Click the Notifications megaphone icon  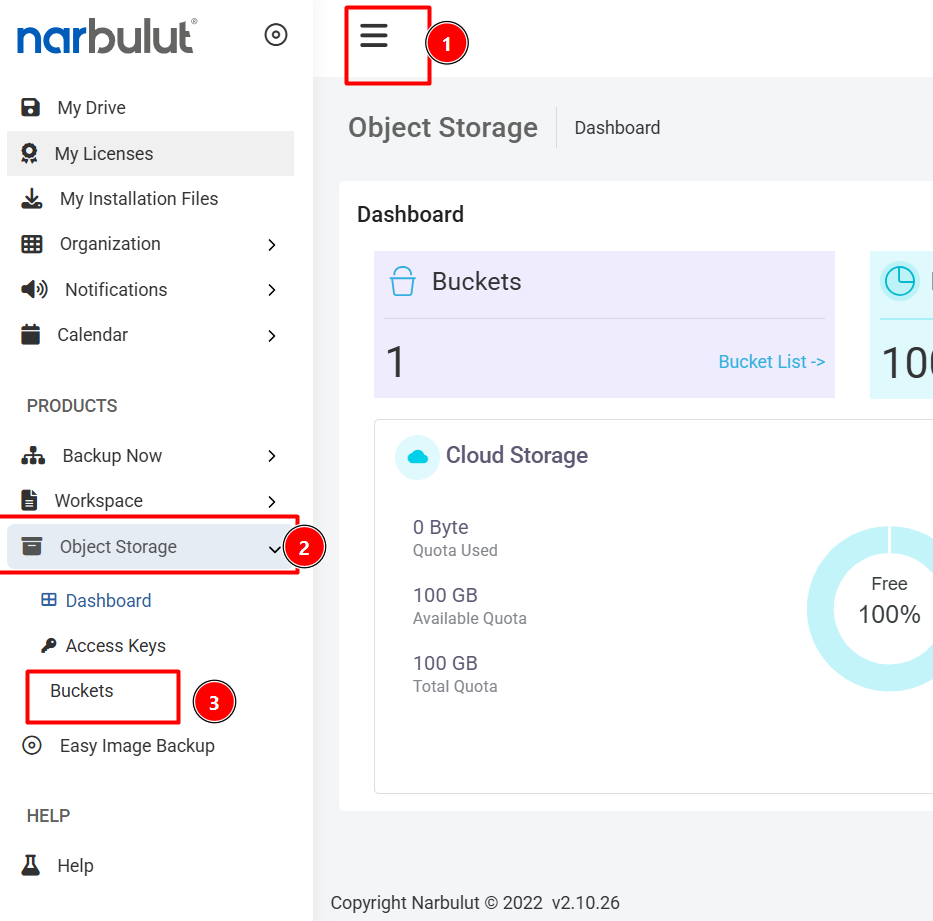35,290
